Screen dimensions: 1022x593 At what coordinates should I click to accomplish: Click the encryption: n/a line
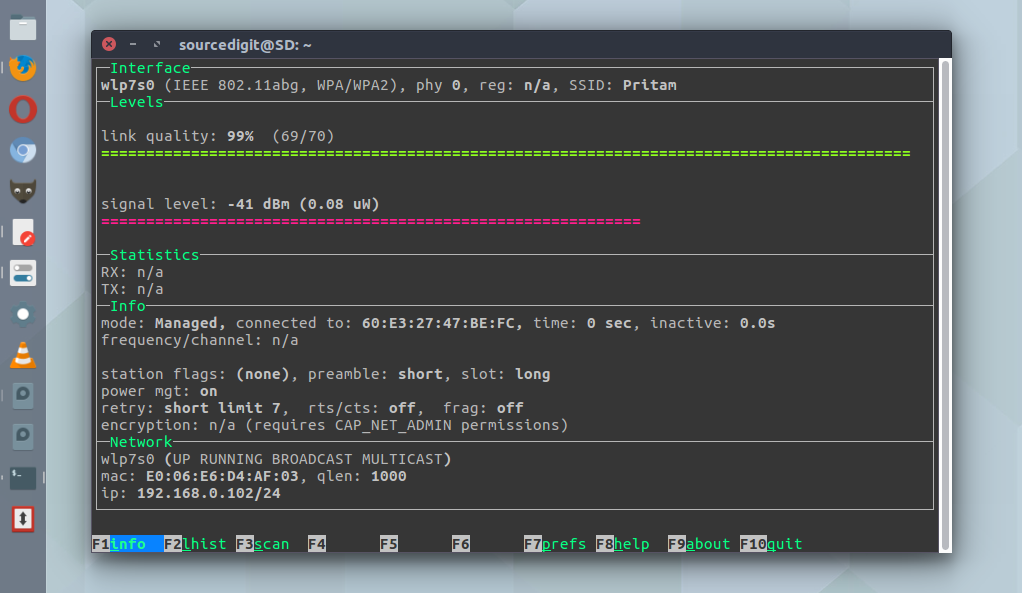coord(334,425)
